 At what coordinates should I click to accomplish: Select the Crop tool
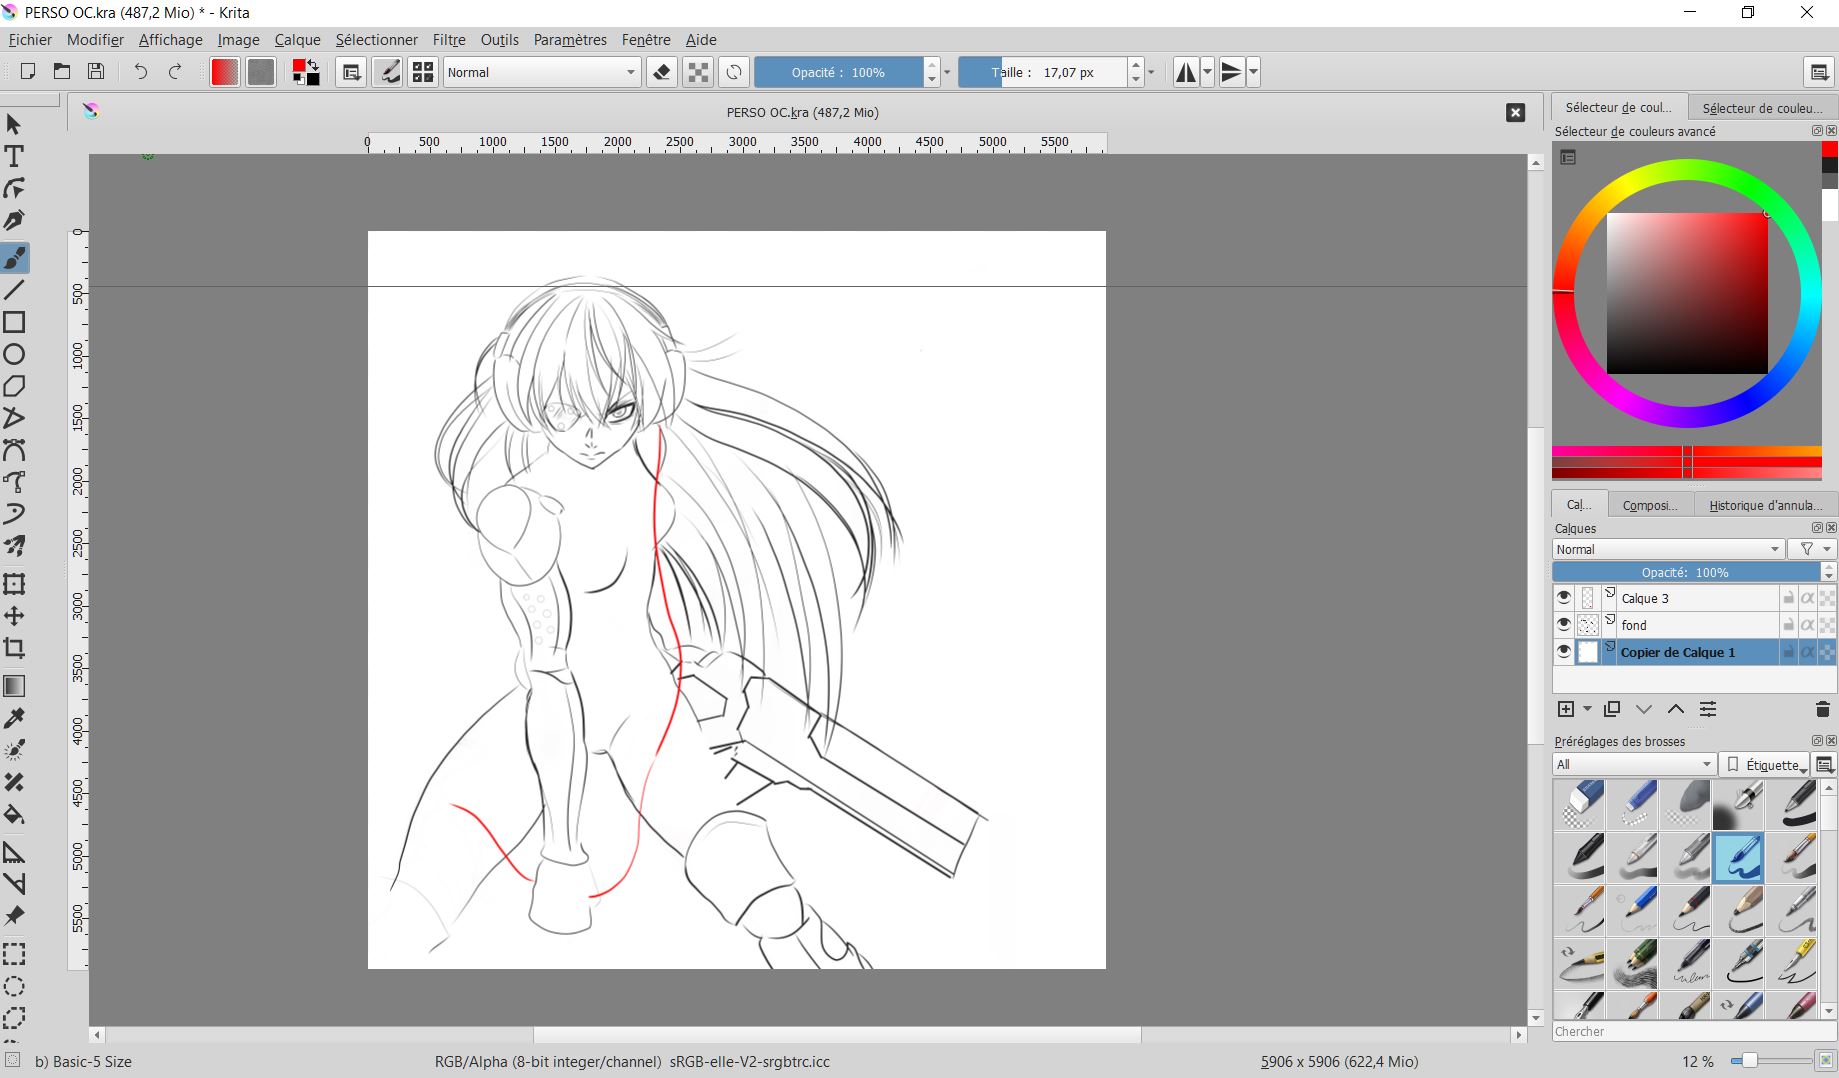tap(14, 648)
